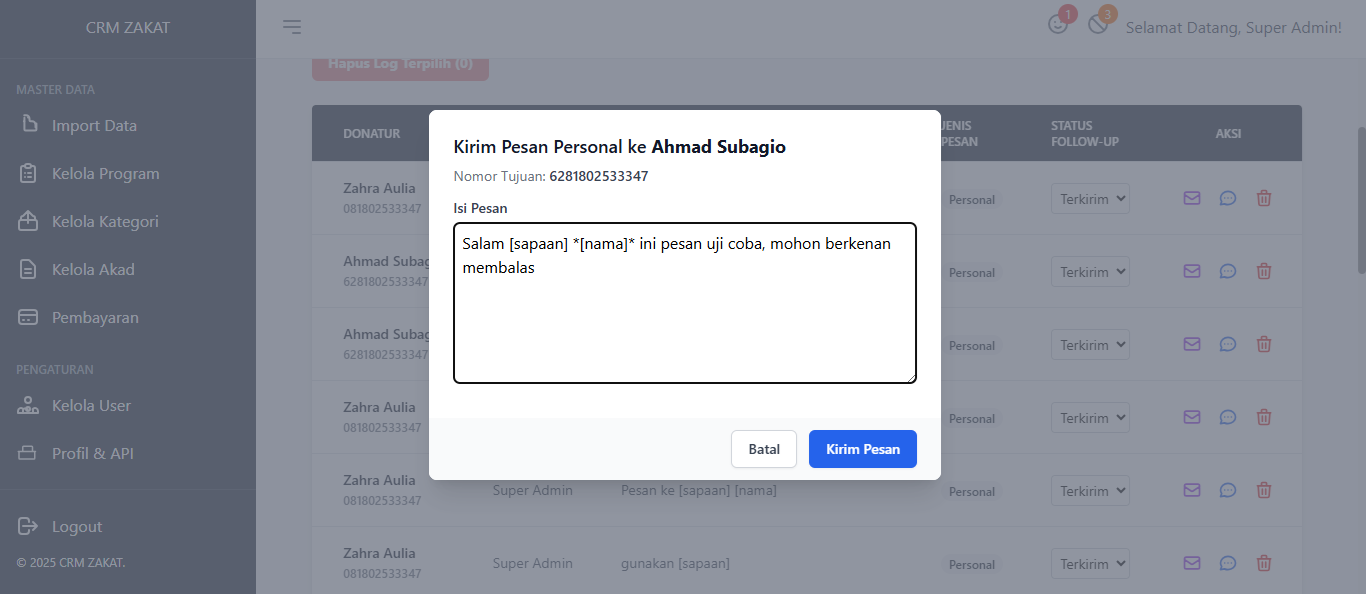The width and height of the screenshot is (1366, 594).
Task: Click the chat bubble icon in the first table row
Action: click(1228, 198)
